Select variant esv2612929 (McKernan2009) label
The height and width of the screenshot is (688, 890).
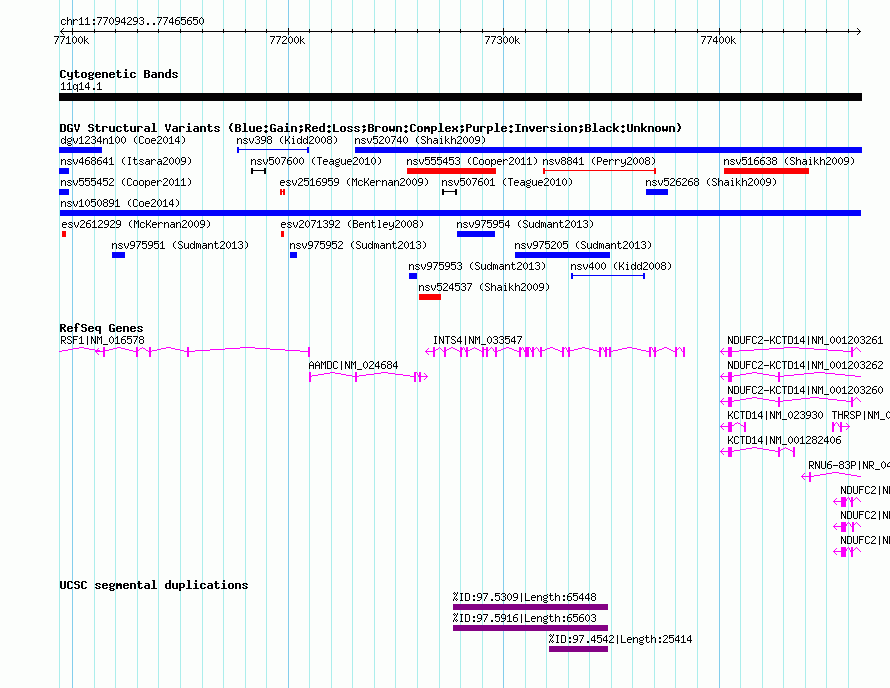tap(136, 224)
